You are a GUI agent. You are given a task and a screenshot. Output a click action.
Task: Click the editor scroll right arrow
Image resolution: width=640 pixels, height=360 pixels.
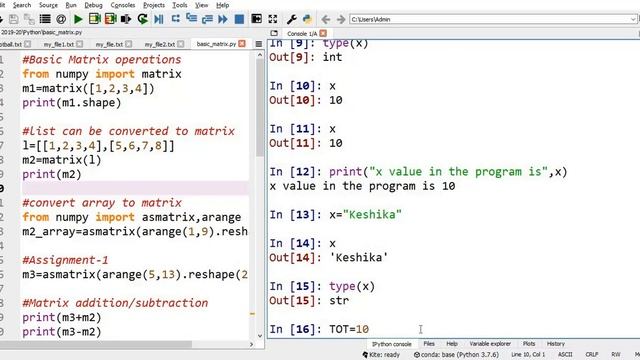251,344
